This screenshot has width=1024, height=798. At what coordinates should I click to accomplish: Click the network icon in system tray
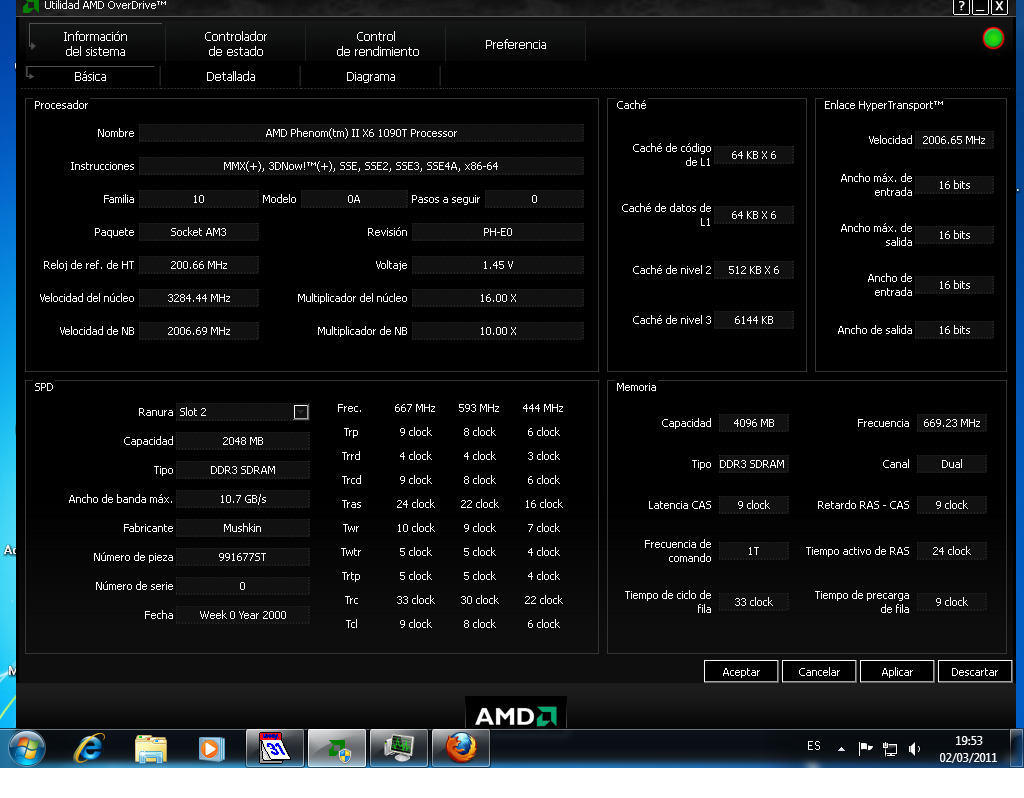click(889, 749)
